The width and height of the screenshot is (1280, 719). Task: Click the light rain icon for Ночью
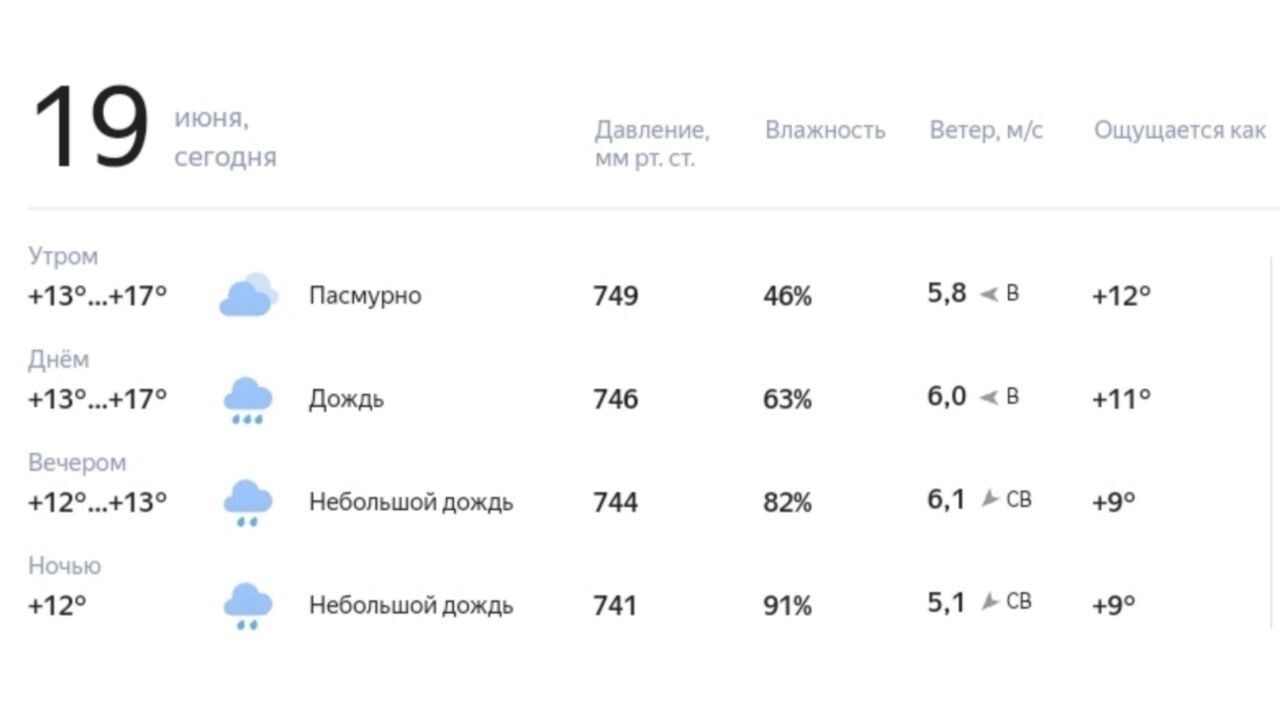click(247, 606)
